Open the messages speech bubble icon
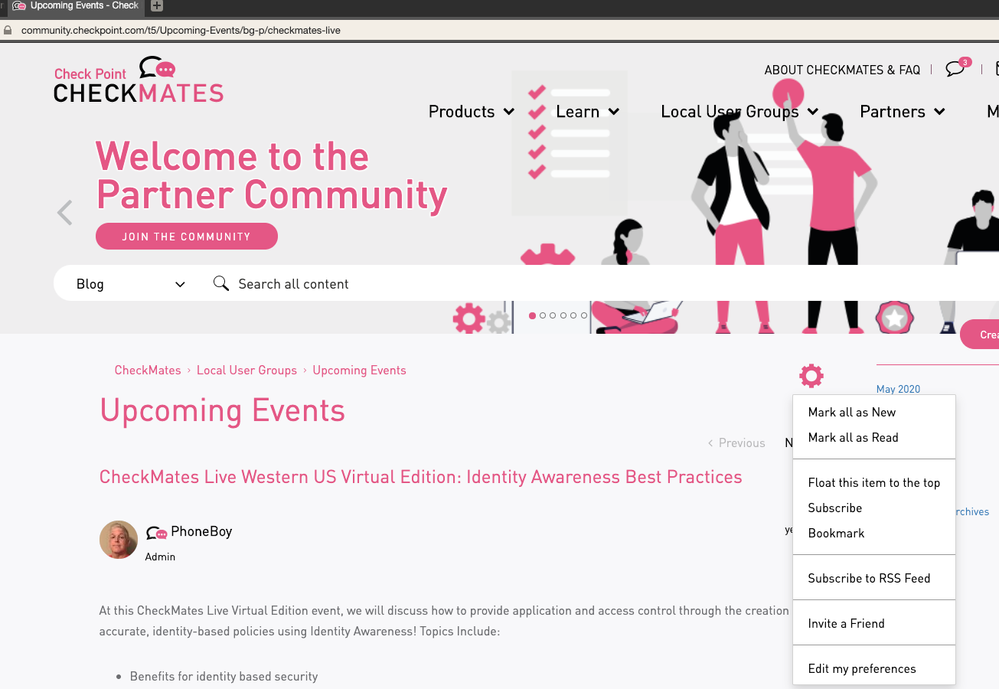This screenshot has width=999, height=689. (x=957, y=67)
